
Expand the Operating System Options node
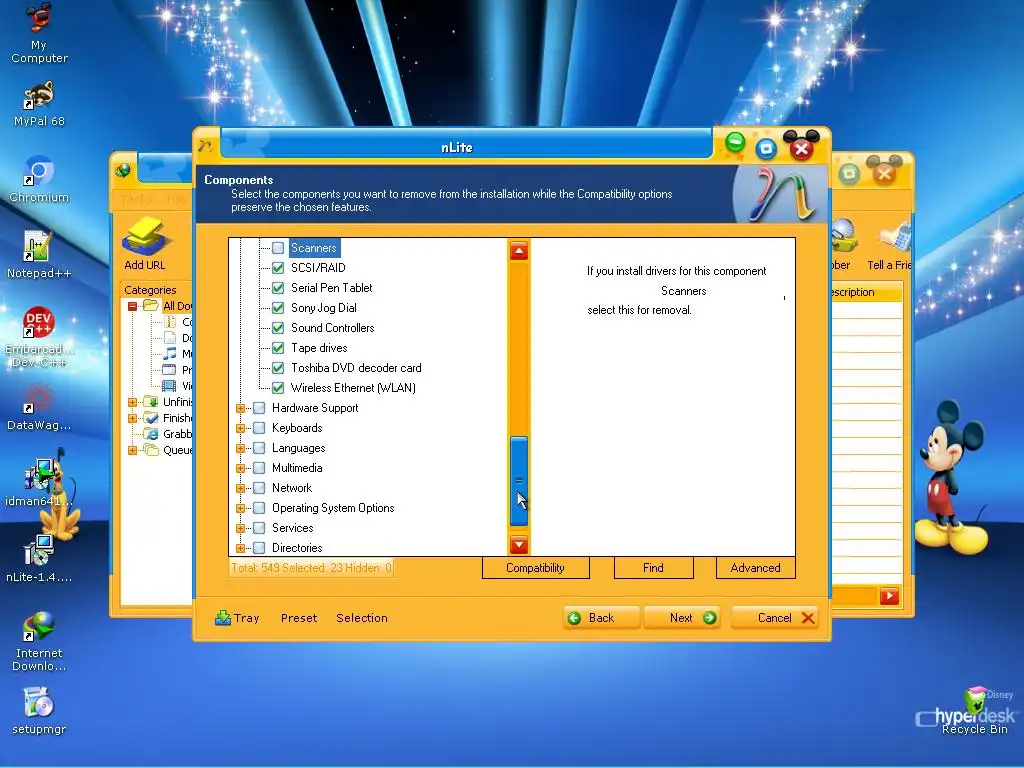click(240, 508)
